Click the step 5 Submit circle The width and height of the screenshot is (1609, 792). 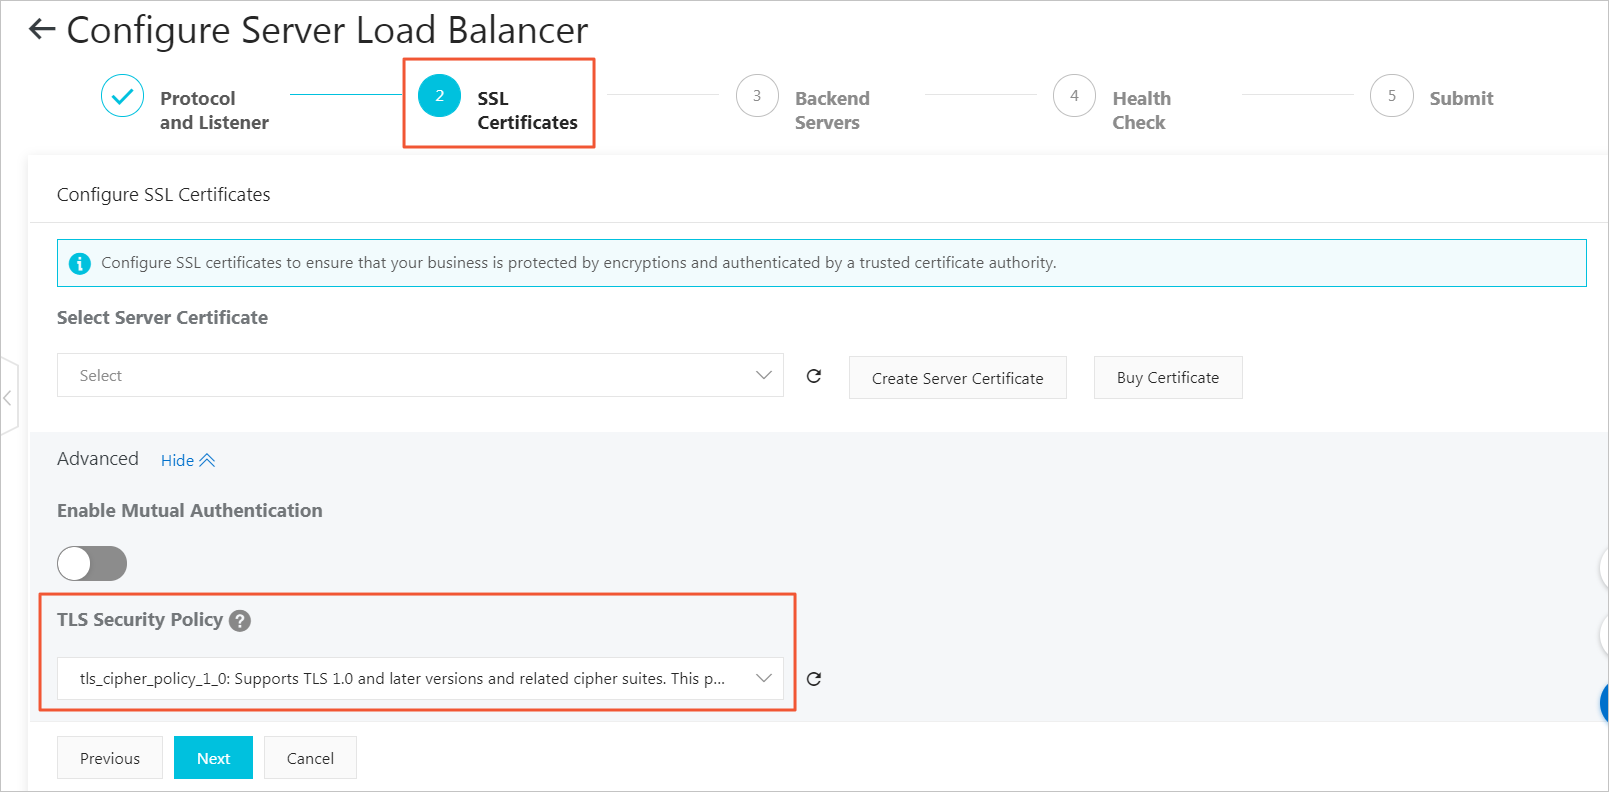click(x=1391, y=97)
